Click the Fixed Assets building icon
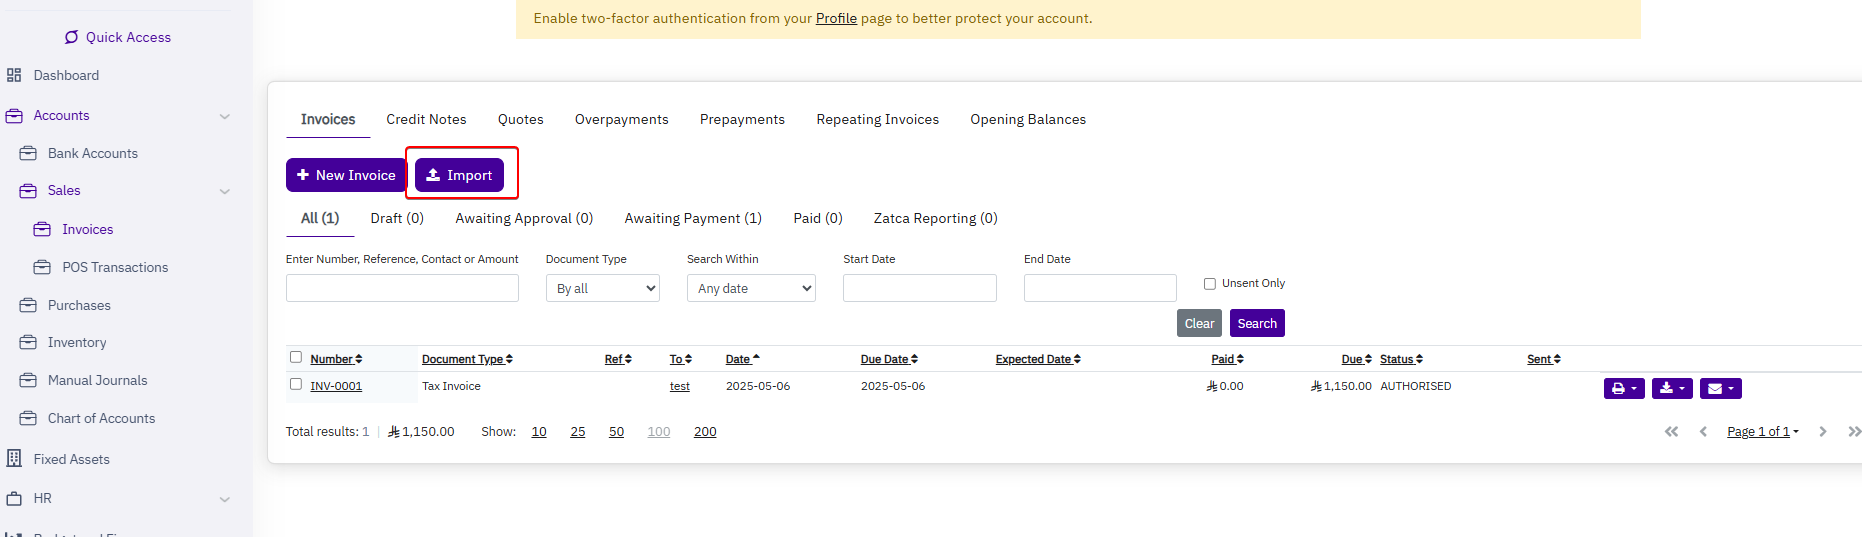 click(14, 459)
